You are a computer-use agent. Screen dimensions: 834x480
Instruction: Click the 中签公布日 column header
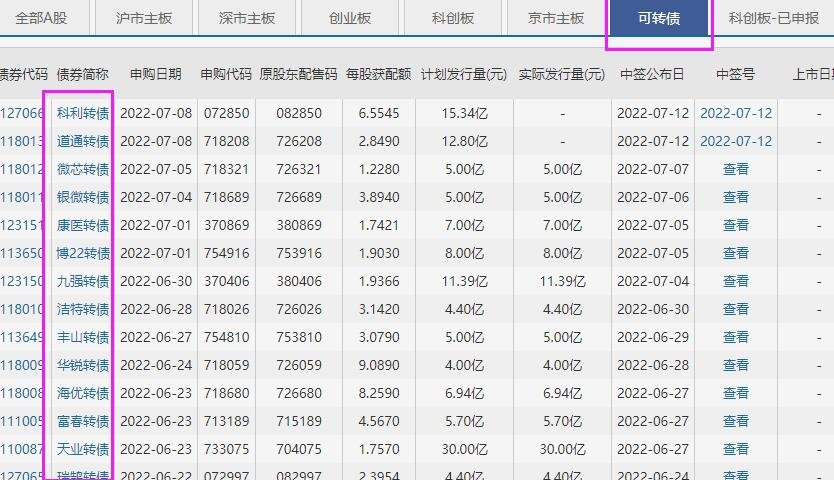(x=652, y=75)
